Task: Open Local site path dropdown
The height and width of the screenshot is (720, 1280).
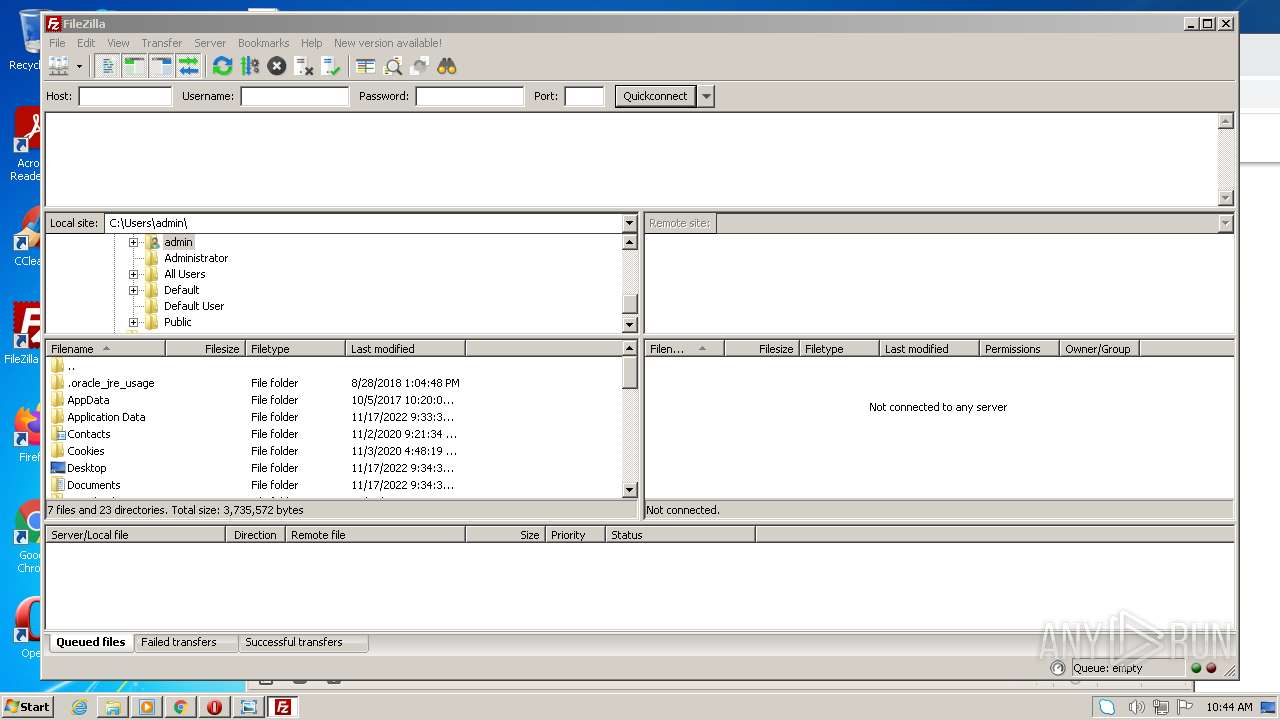Action: (x=629, y=223)
